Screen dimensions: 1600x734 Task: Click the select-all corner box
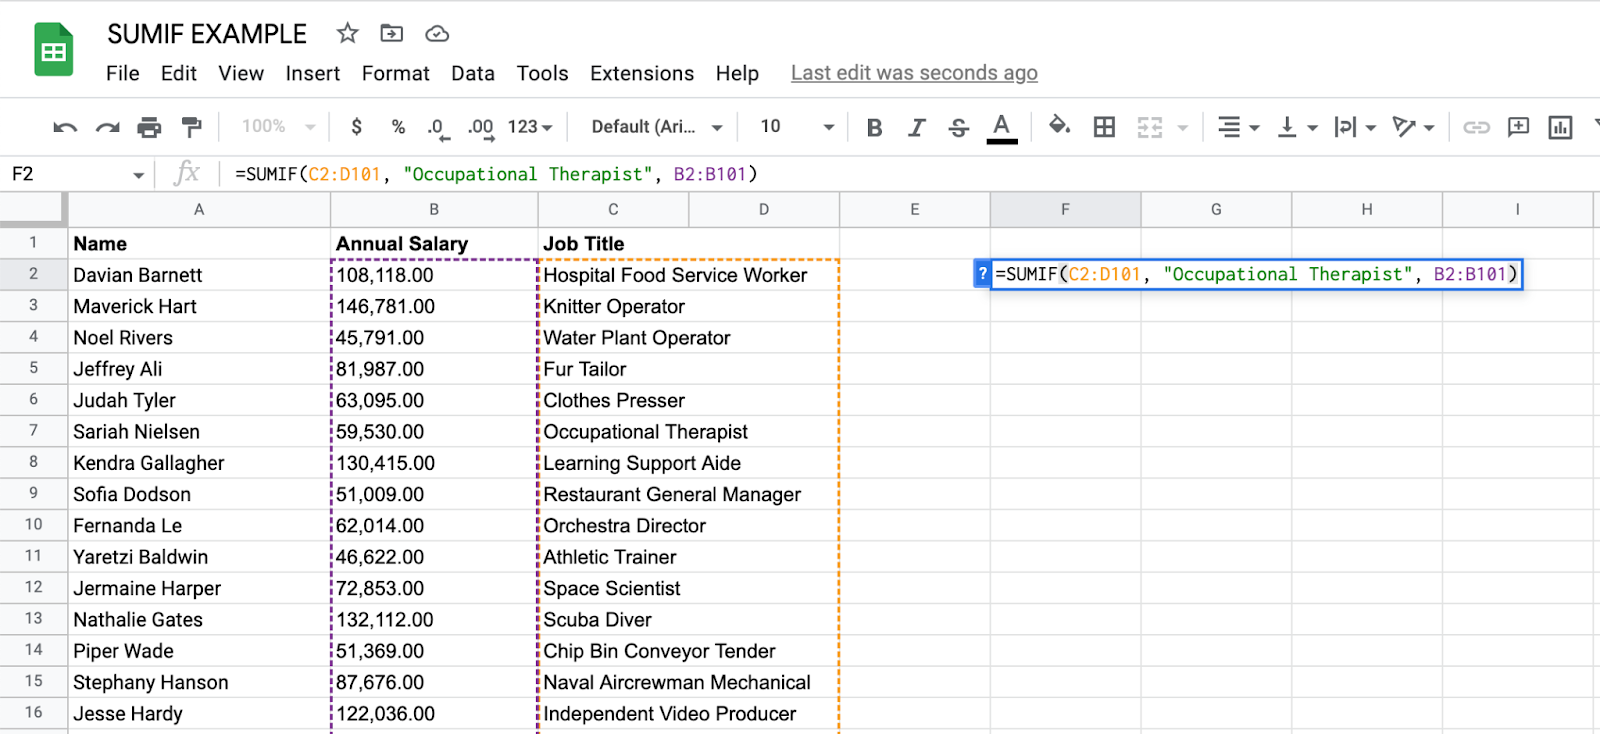pos(33,210)
